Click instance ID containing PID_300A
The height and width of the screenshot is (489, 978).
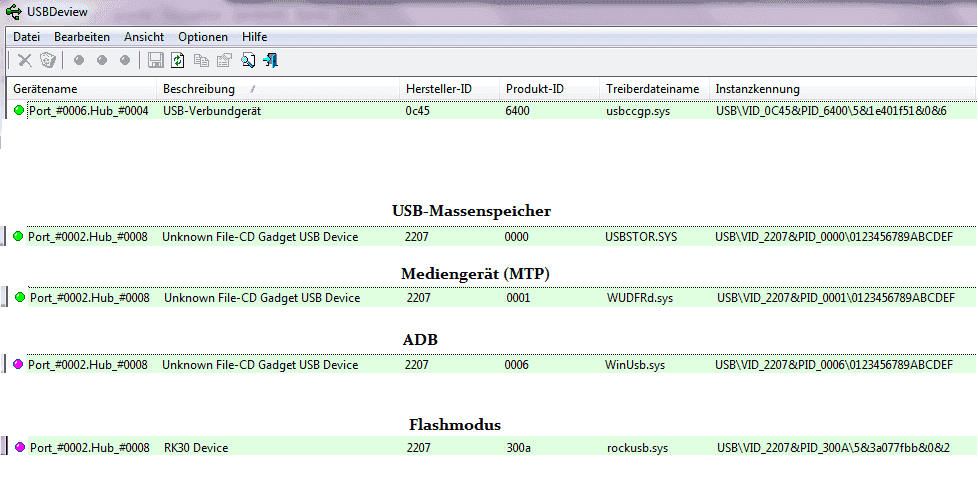pyautogui.click(x=833, y=448)
